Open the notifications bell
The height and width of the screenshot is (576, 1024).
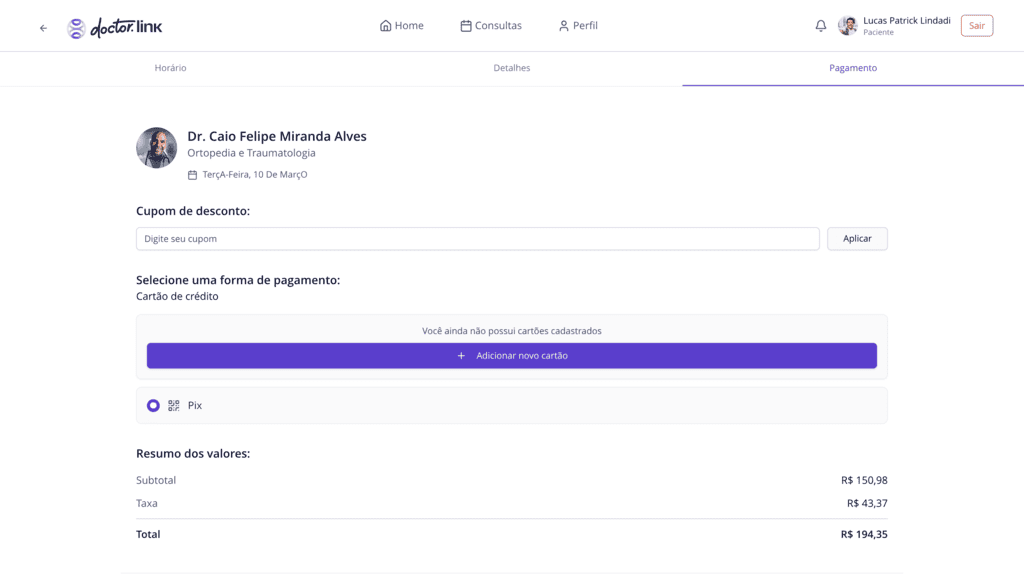click(821, 26)
